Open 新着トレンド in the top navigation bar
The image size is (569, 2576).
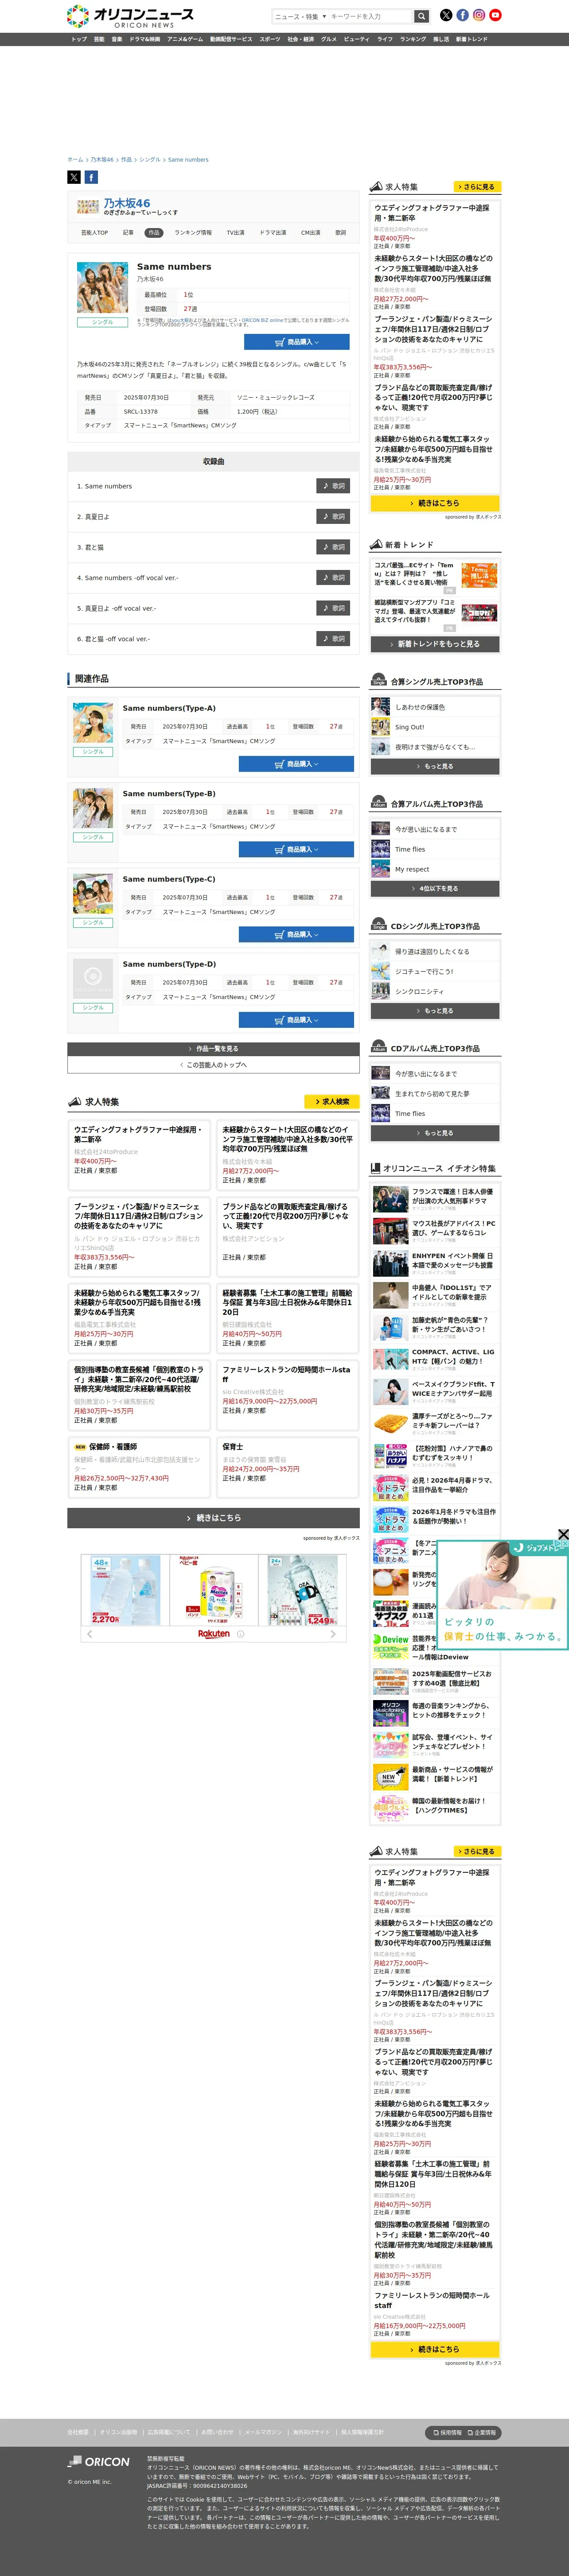[x=472, y=39]
